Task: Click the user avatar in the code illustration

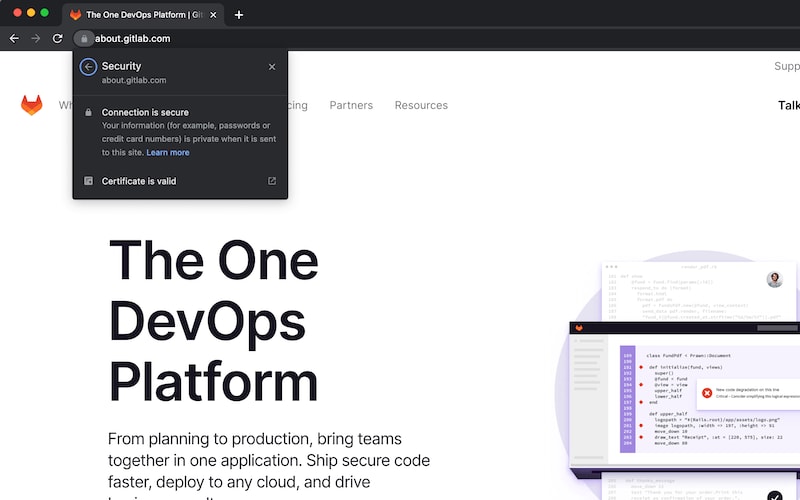Action: coord(774,280)
